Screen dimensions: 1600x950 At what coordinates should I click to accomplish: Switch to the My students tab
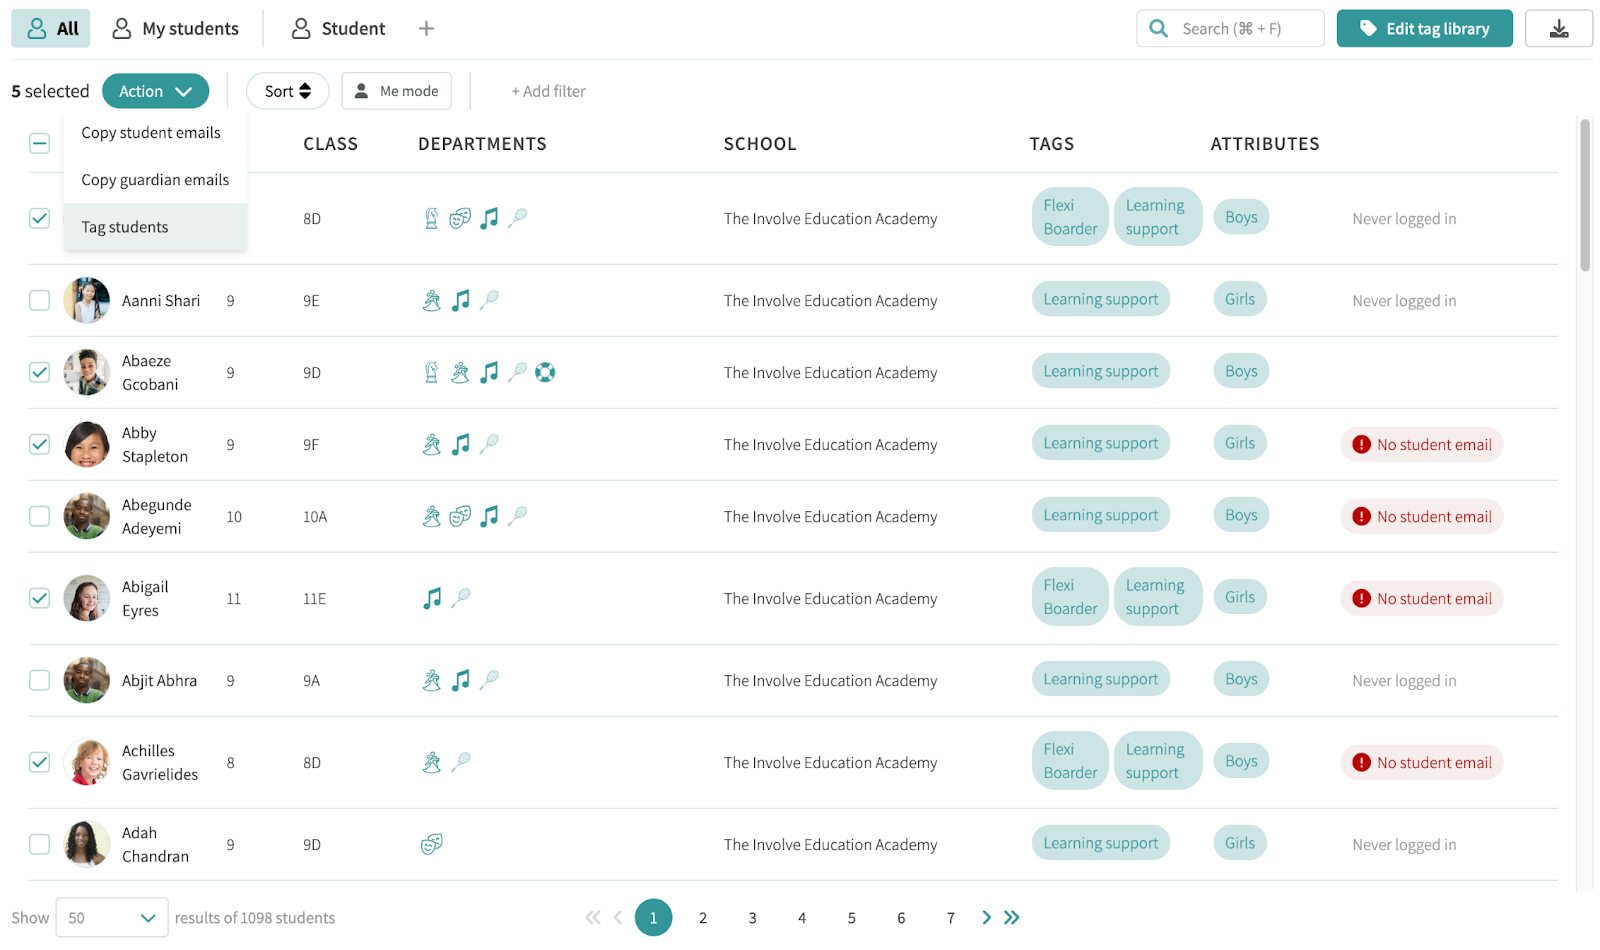[176, 29]
